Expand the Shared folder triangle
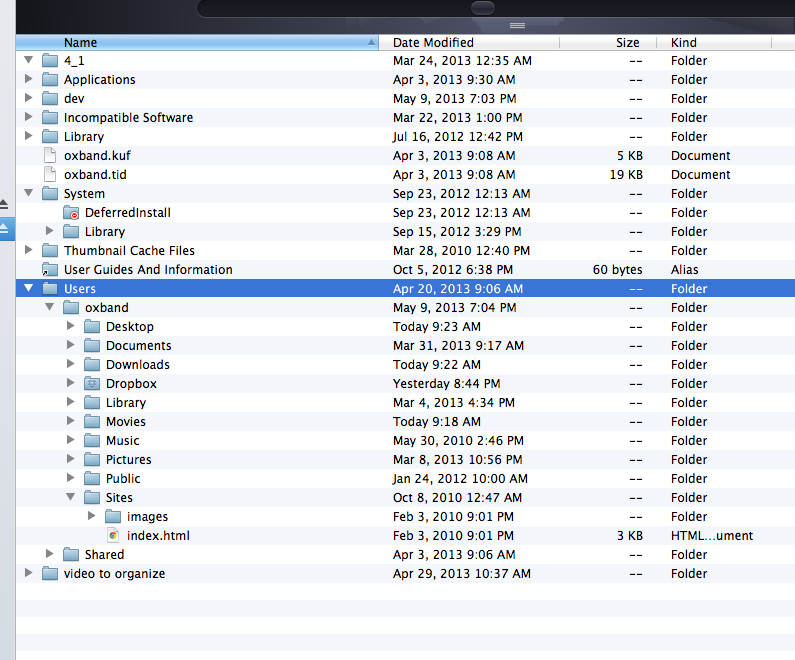Image resolution: width=795 pixels, height=660 pixels. (50, 554)
